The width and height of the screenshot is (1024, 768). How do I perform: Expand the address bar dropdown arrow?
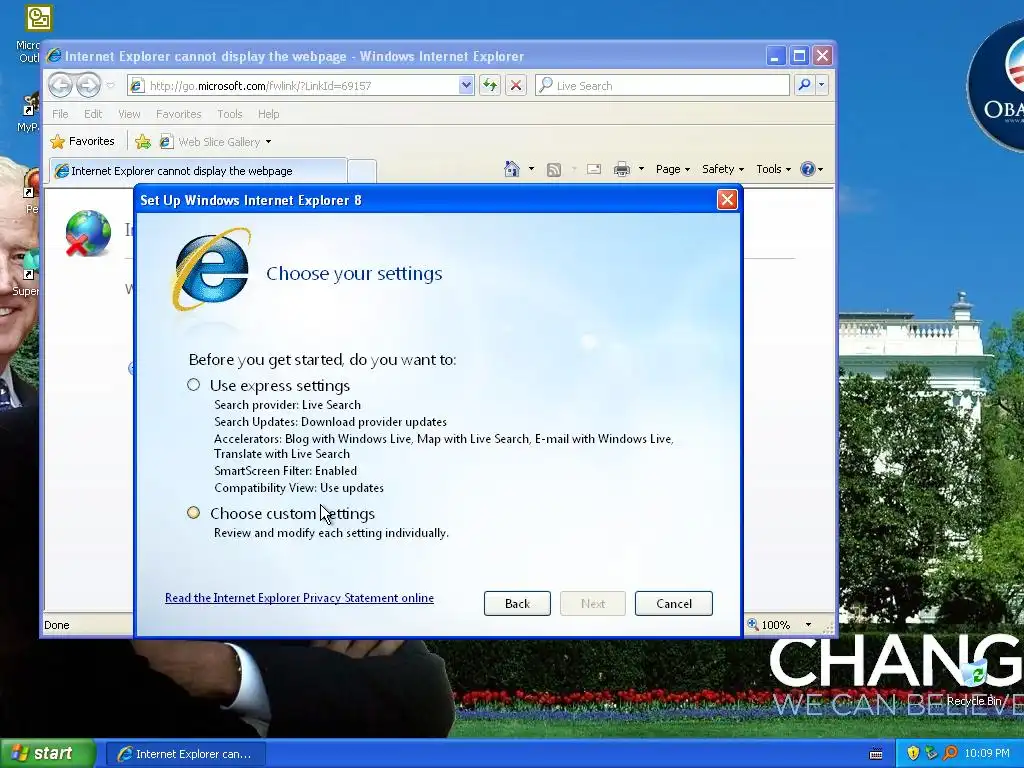tap(466, 86)
